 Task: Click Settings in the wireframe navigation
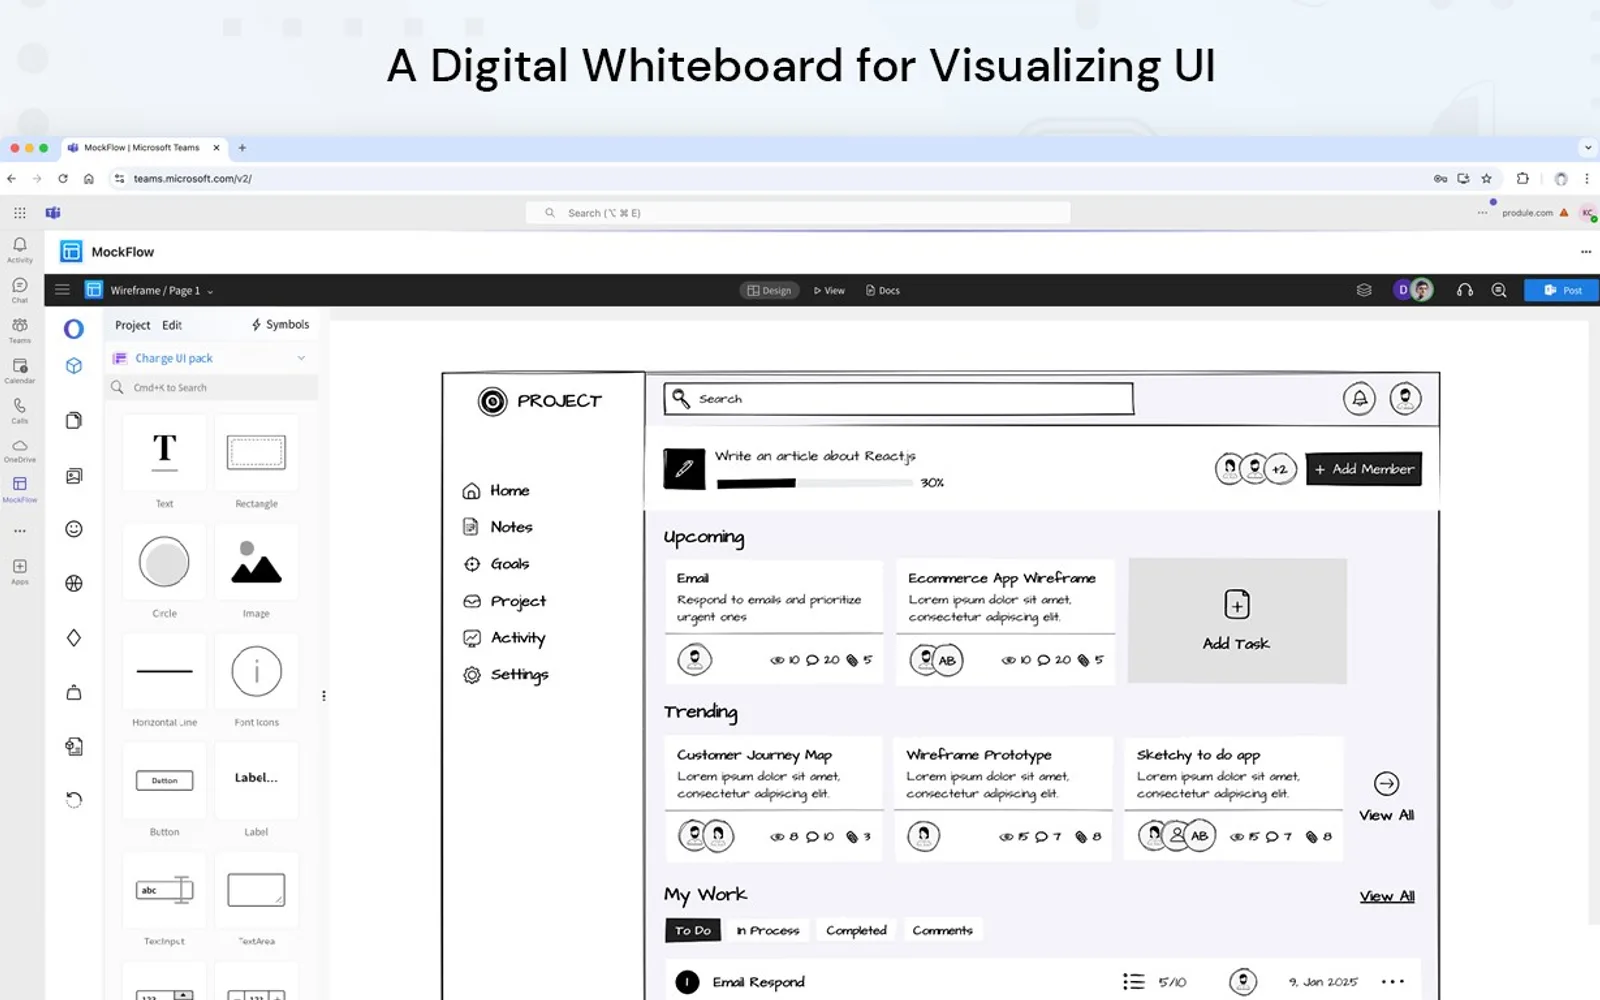coord(506,675)
